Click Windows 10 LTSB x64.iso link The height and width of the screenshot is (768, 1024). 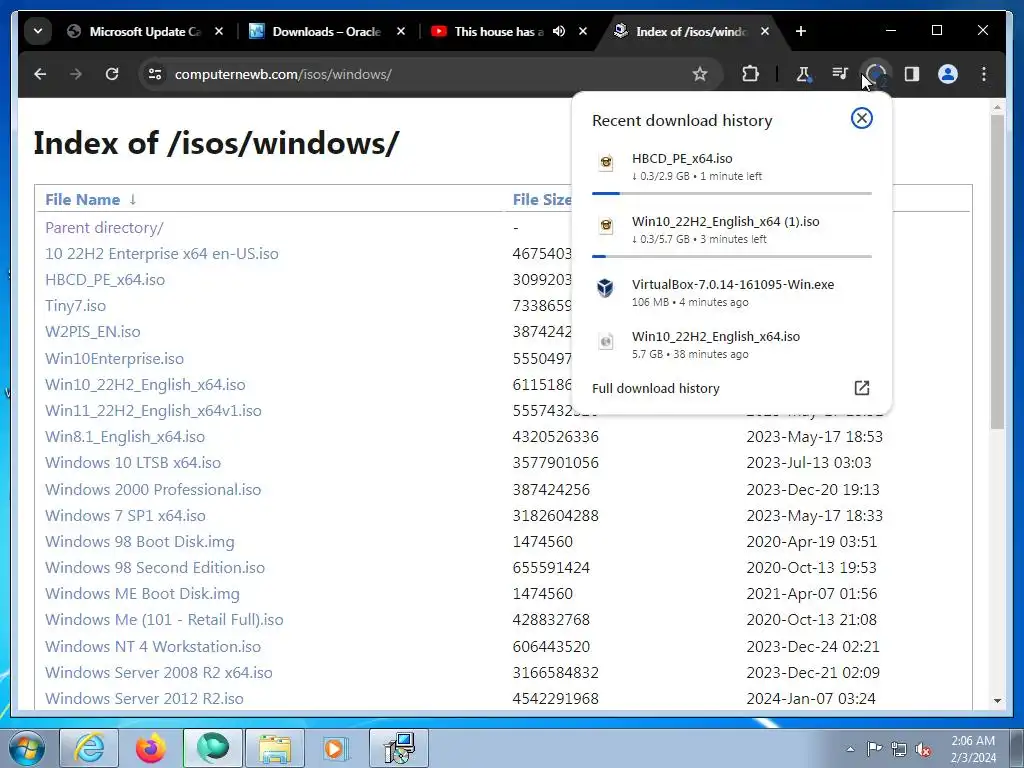(133, 462)
